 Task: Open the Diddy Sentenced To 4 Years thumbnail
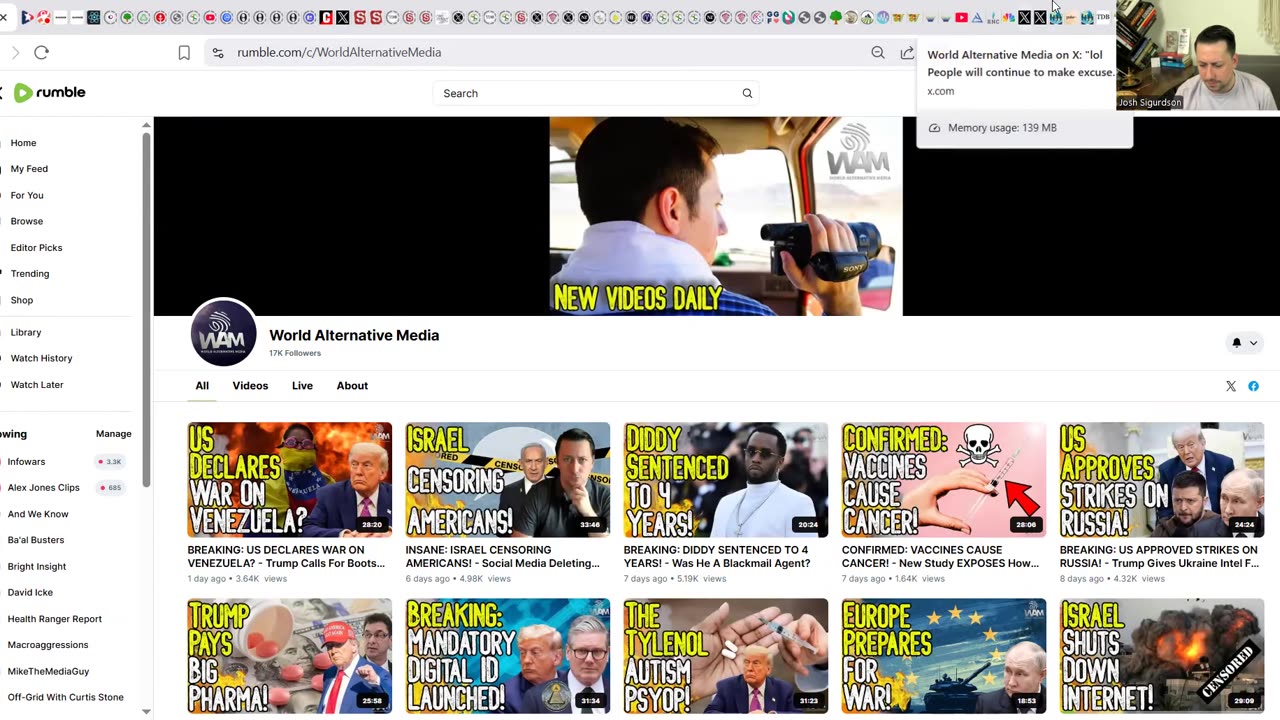pos(725,480)
